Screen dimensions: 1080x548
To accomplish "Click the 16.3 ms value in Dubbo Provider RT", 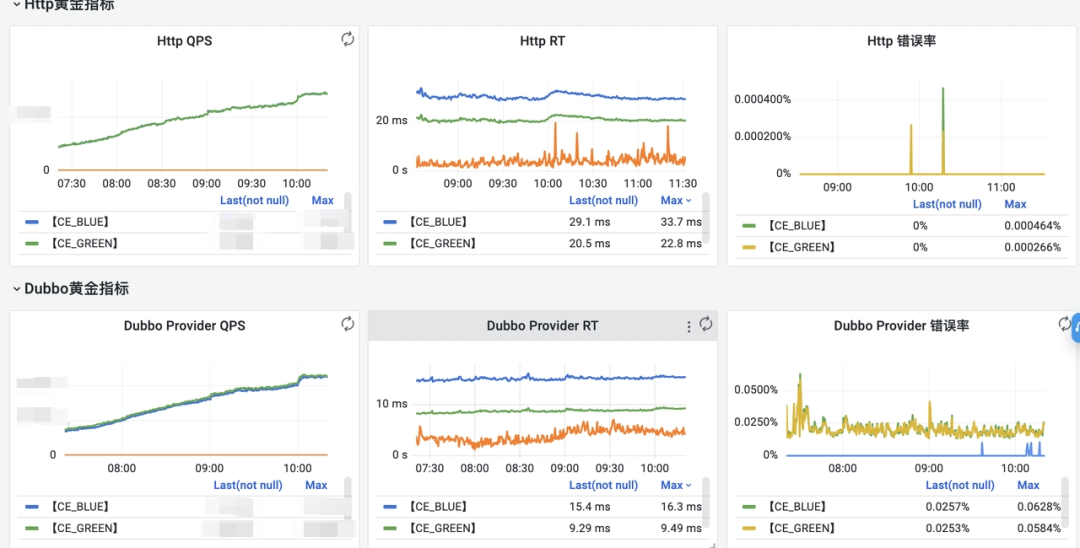I will (x=681, y=507).
